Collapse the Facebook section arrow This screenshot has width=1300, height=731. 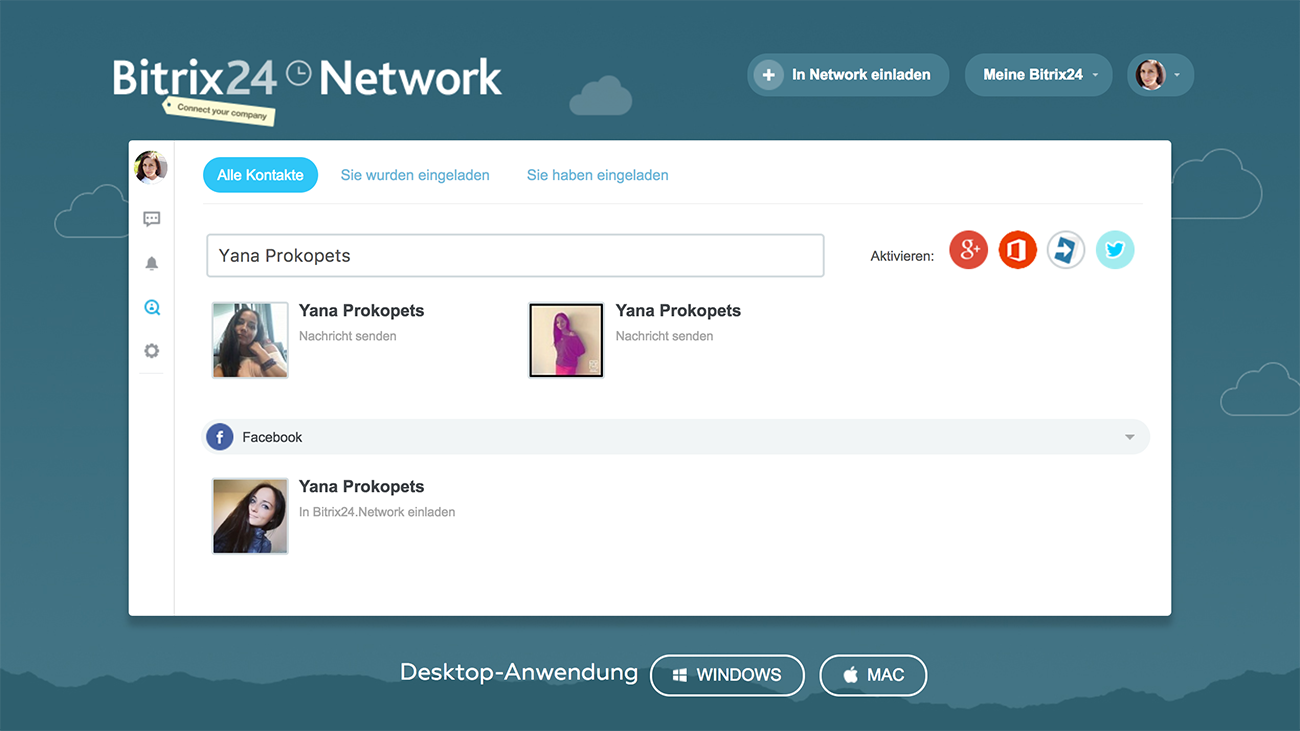(x=1130, y=437)
